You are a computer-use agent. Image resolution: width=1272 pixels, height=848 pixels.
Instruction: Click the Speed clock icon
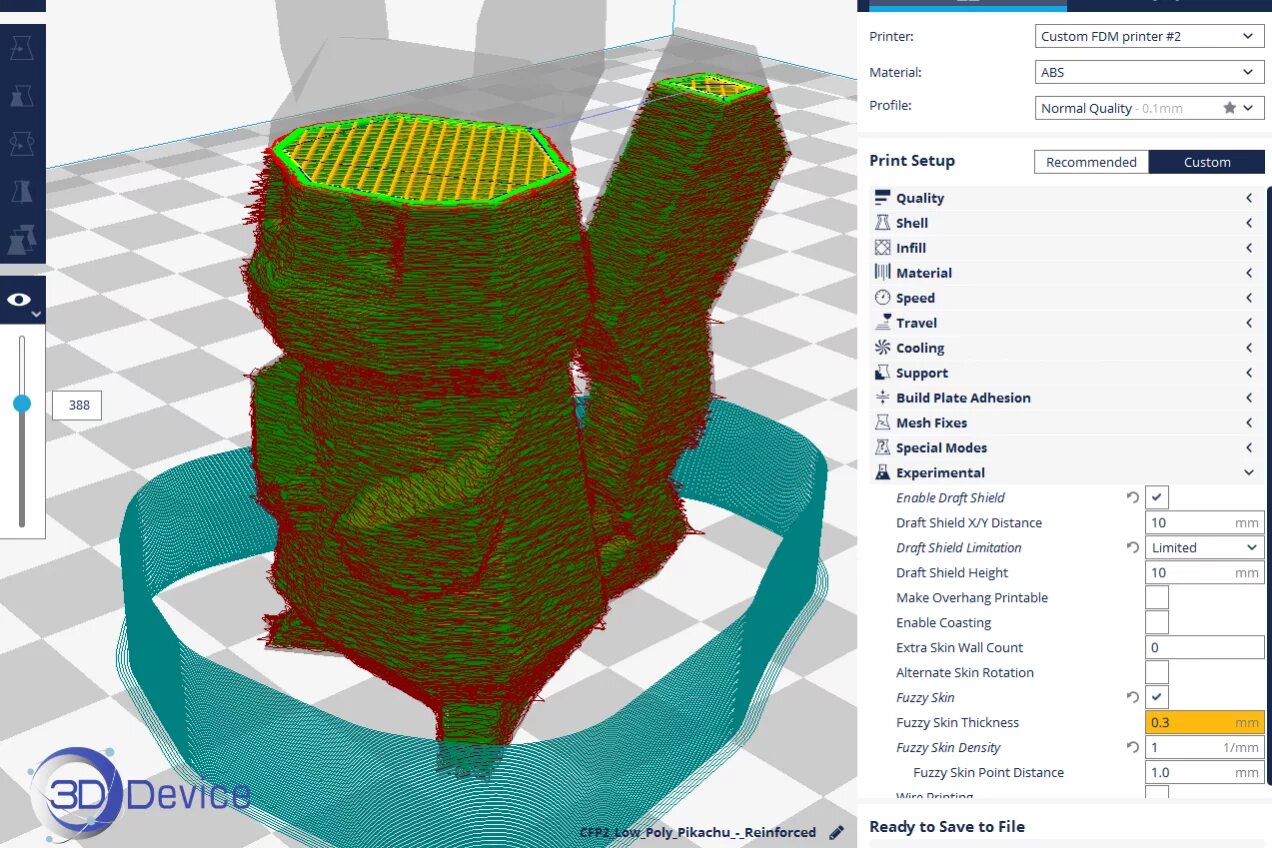(882, 298)
